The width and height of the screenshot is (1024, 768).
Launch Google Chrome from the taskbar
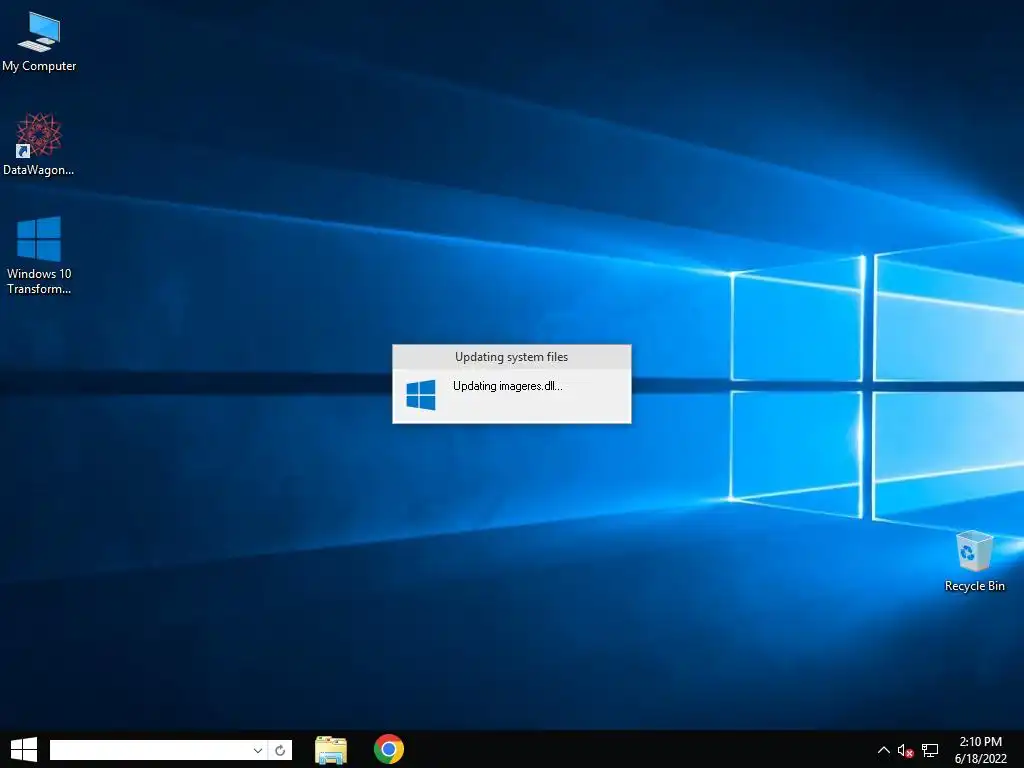click(389, 749)
